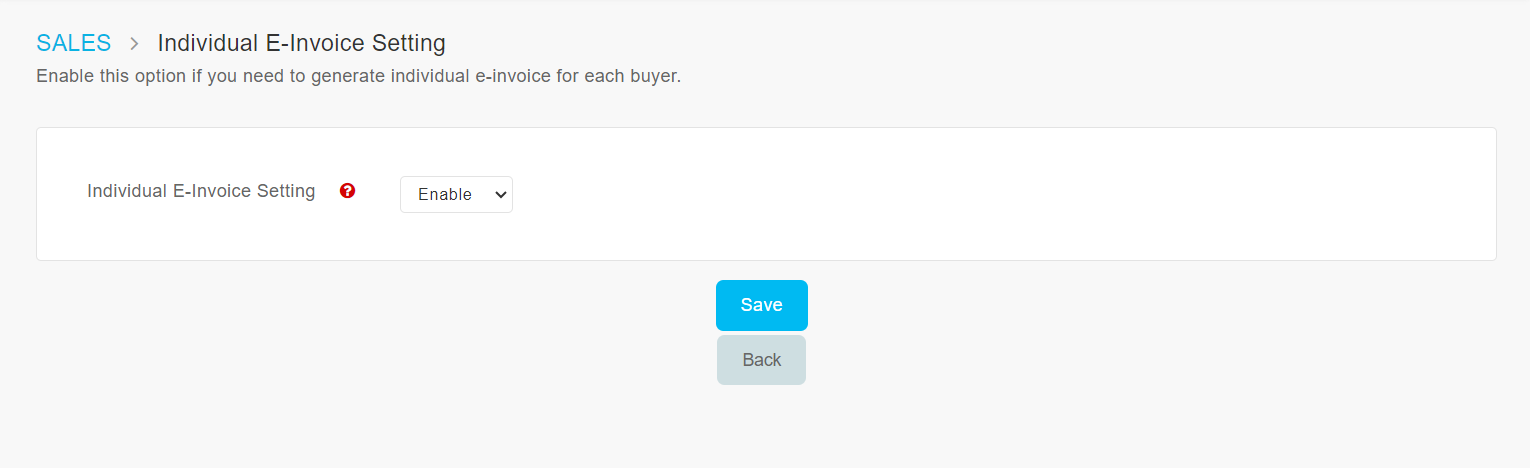Click the red question mark help icon
This screenshot has height=468, width=1530.
coord(348,191)
